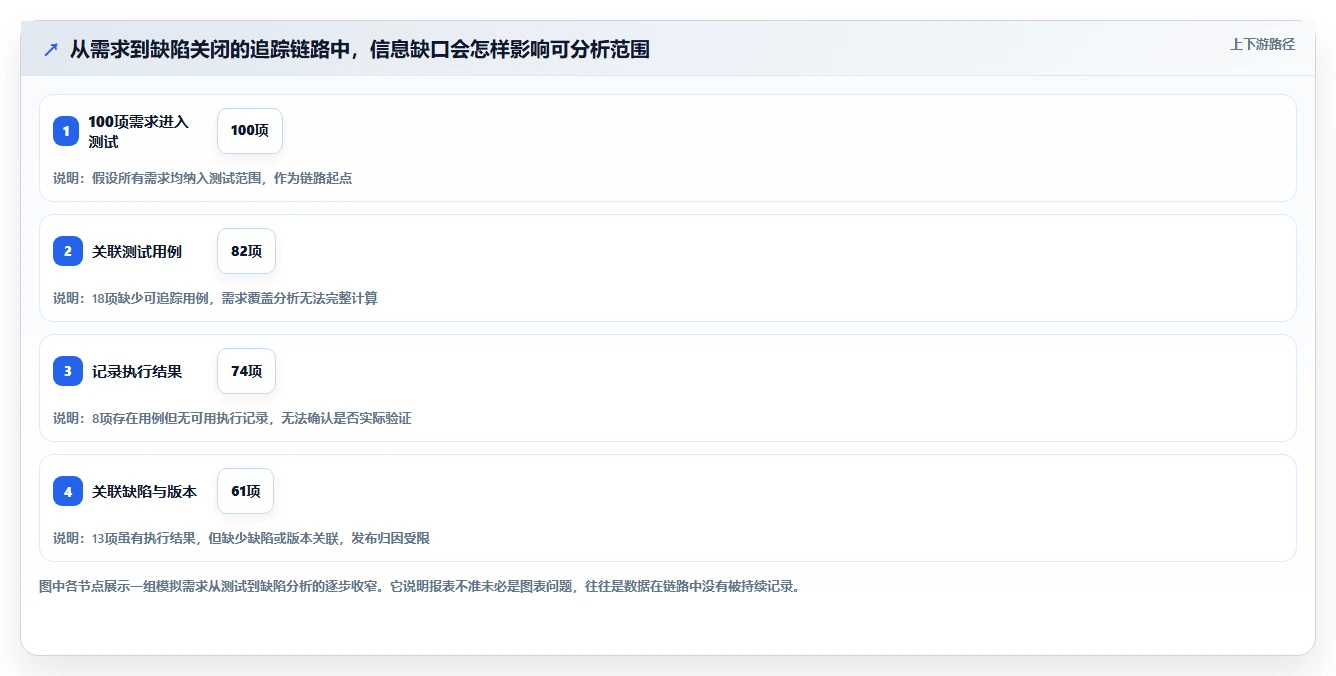Select step number badge 4
Image resolution: width=1336 pixels, height=676 pixels.
coord(67,491)
